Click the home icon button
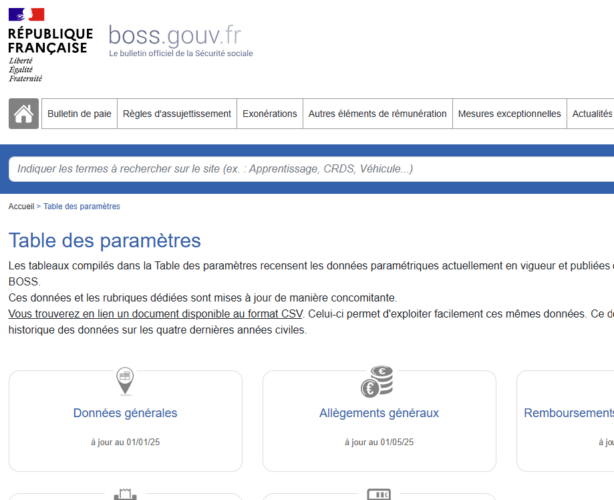The height and width of the screenshot is (500, 614). pos(23,114)
